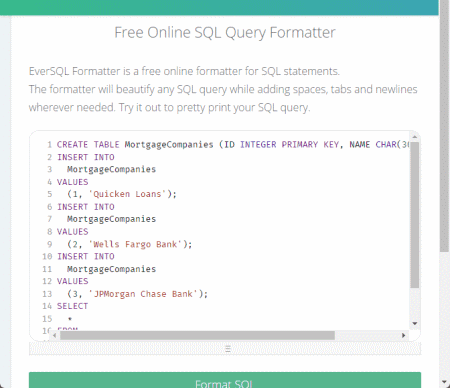This screenshot has height=388, width=450.
Task: Click MortgageCompanies on line 11
Action: click(x=111, y=269)
